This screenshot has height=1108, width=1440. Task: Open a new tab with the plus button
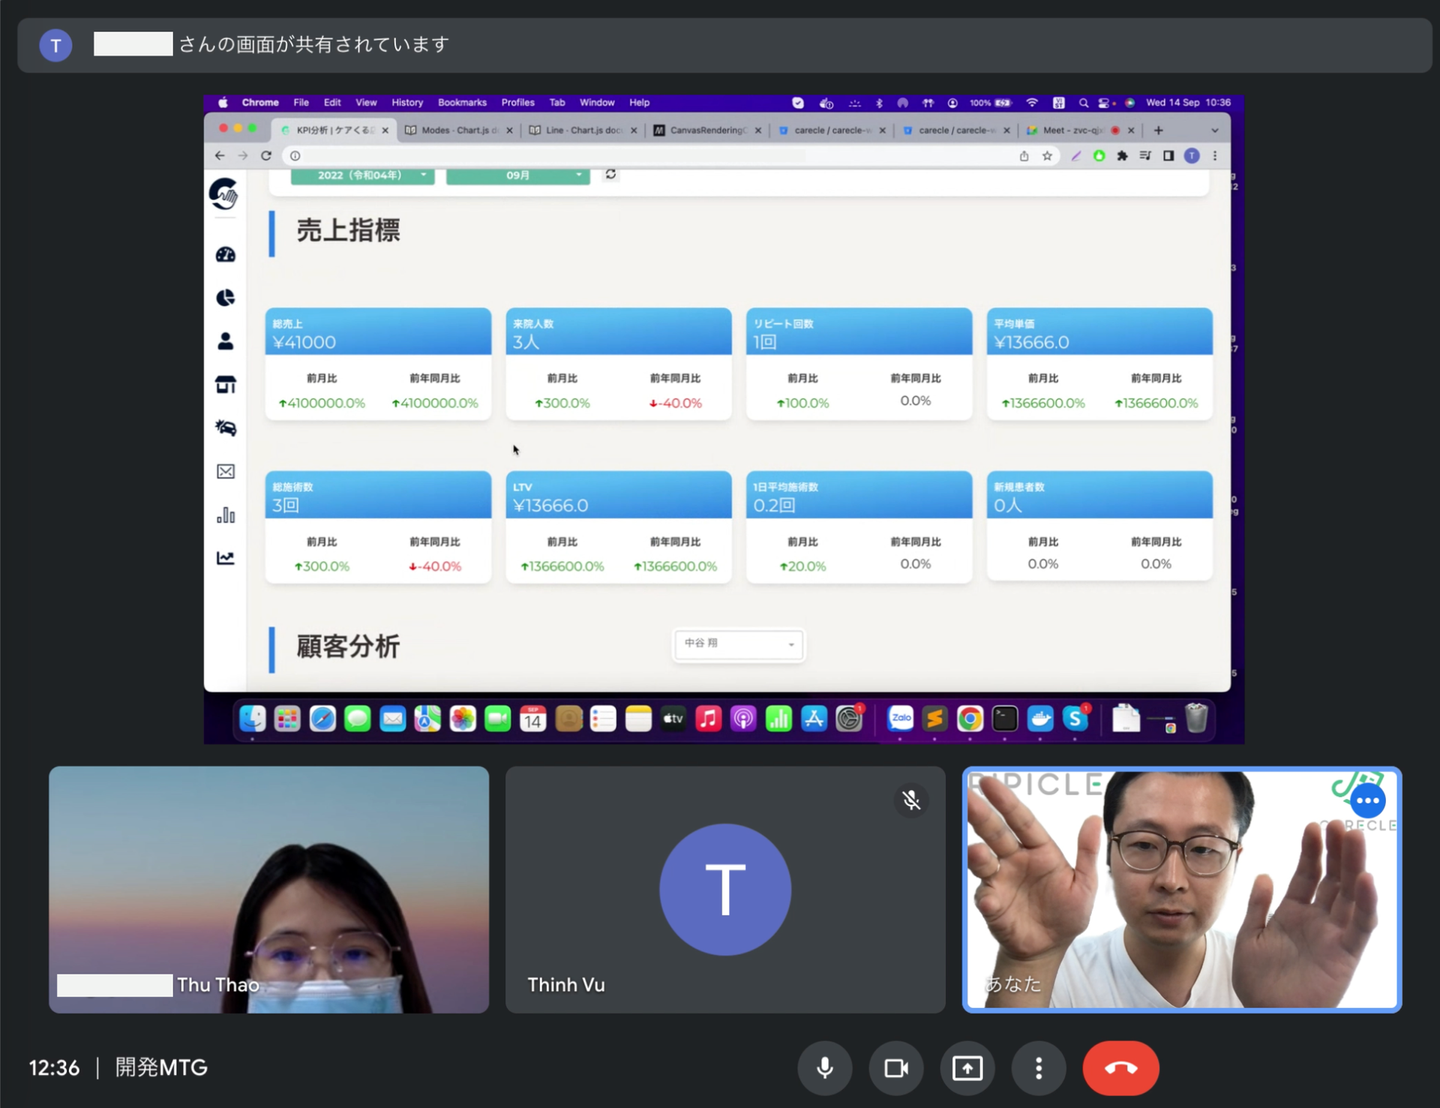pyautogui.click(x=1159, y=130)
